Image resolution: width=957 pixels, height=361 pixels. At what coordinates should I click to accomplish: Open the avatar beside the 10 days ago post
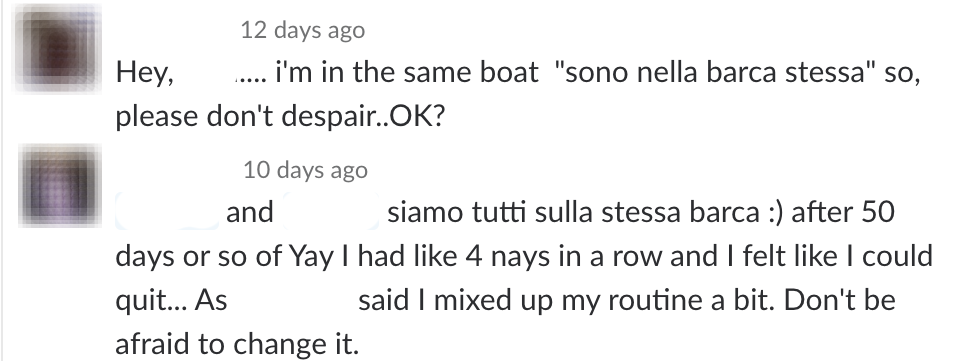pyautogui.click(x=59, y=186)
